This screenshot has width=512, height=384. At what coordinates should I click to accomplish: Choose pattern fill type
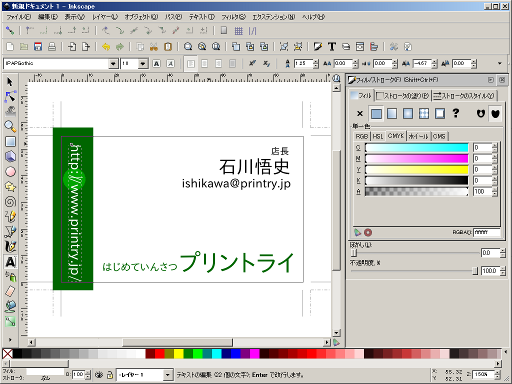click(424, 114)
